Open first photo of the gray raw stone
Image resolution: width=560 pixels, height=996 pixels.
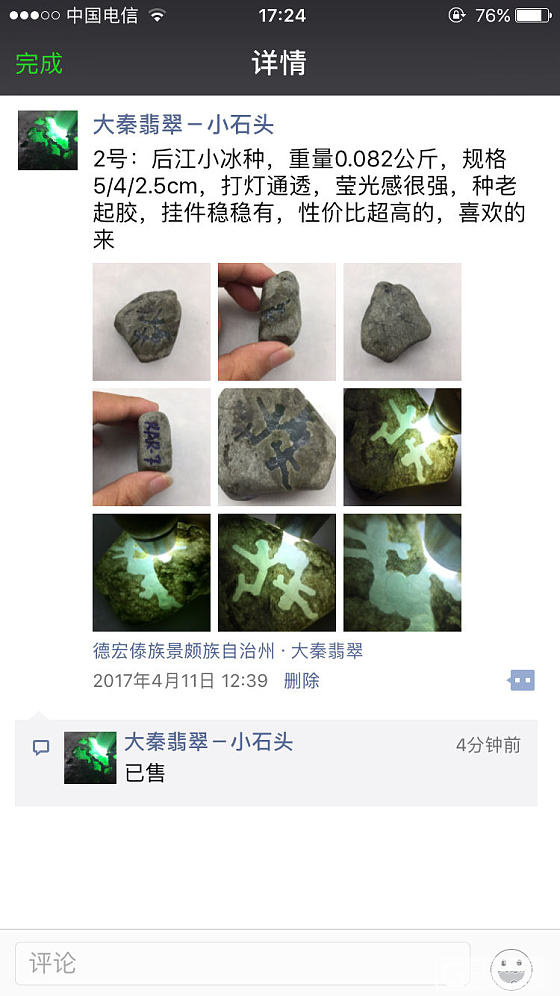(151, 322)
